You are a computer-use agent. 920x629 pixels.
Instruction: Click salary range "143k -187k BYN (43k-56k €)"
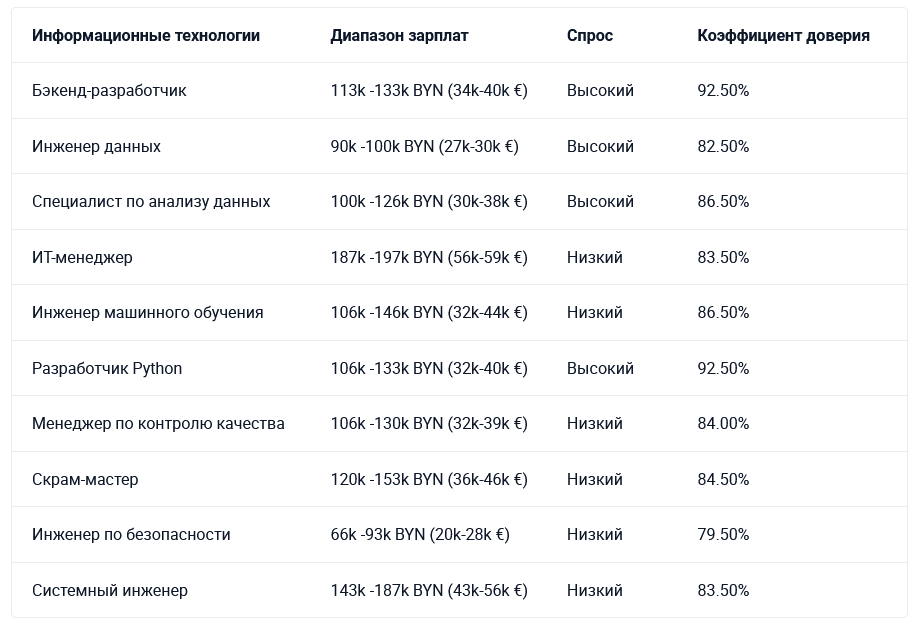429,591
